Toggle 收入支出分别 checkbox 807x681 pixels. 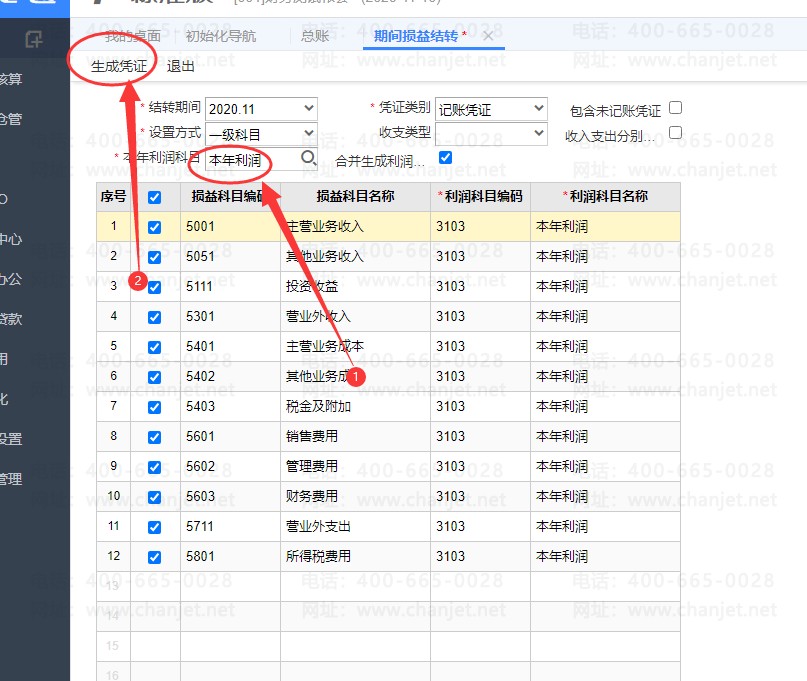[675, 133]
